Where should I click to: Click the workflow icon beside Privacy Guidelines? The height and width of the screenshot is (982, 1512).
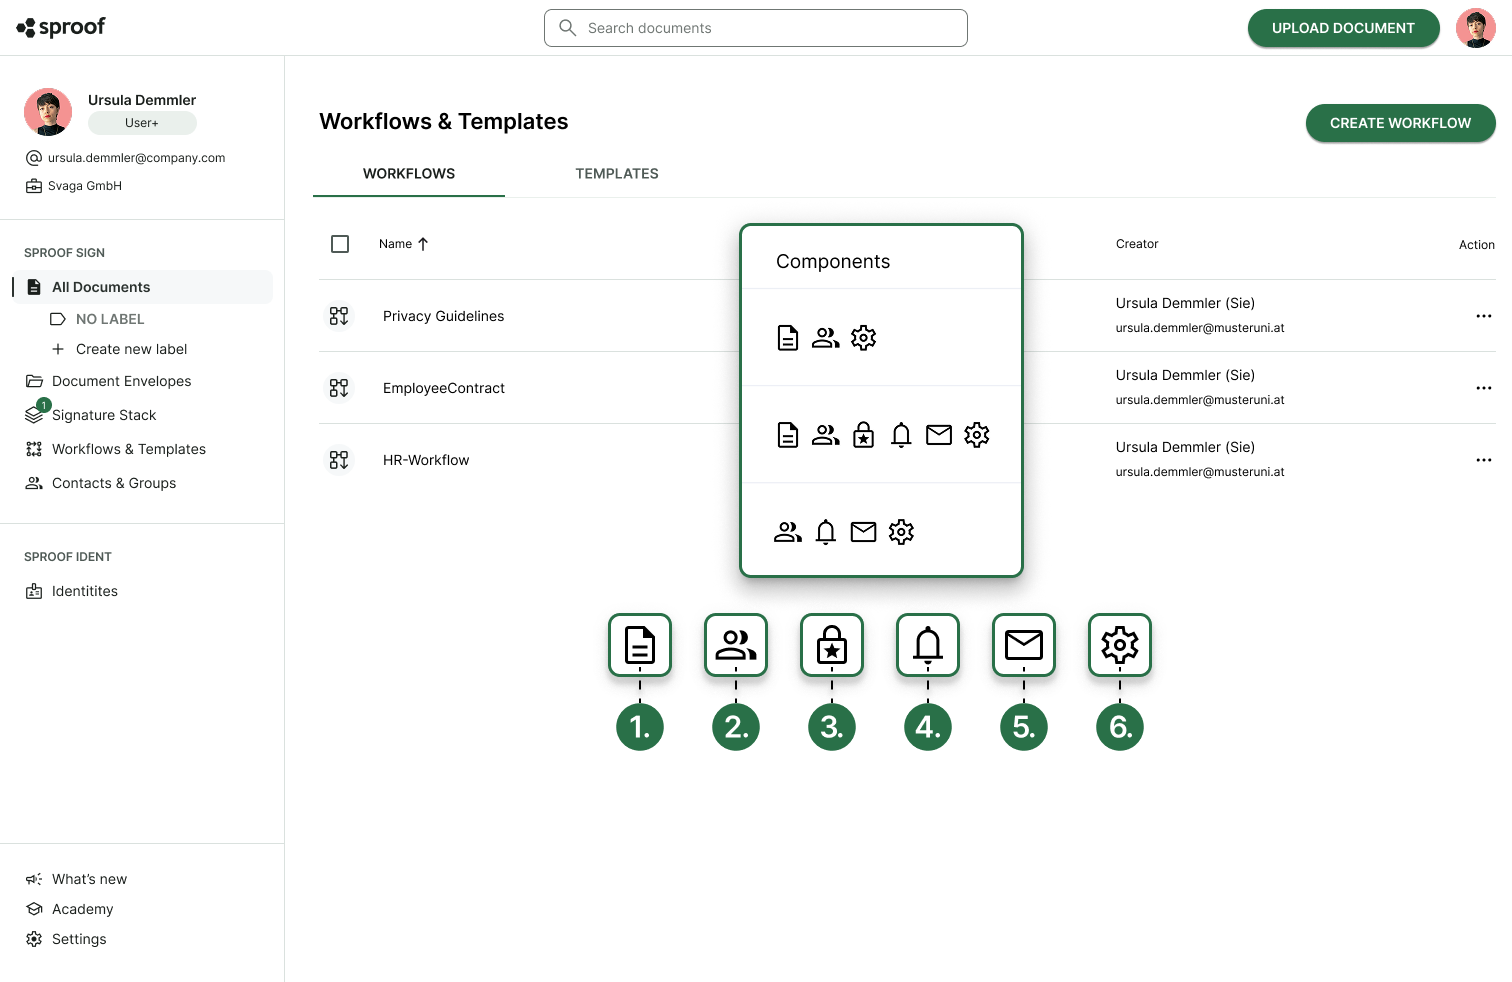click(x=339, y=316)
